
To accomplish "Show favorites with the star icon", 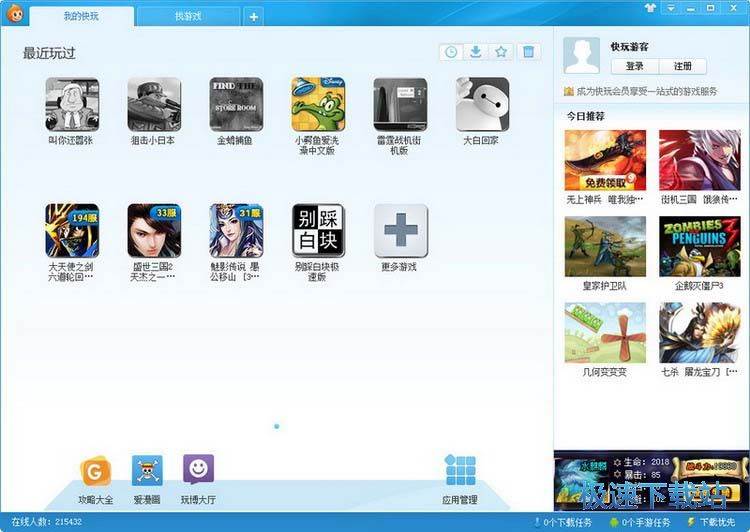I will pyautogui.click(x=502, y=52).
